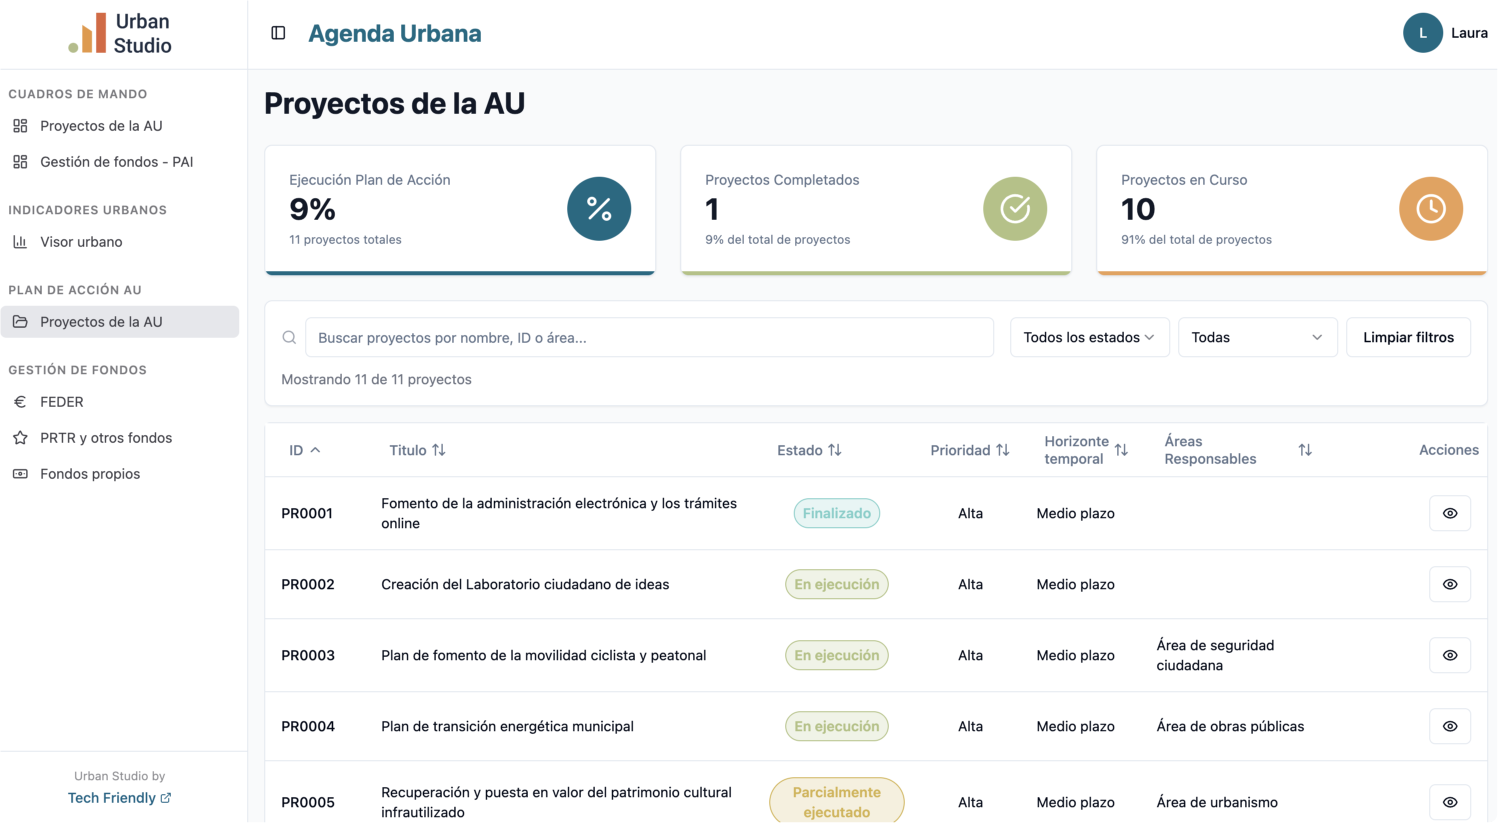1498x823 pixels.
Task: Select Gestión de fondos - PAI menu item
Action: click(116, 162)
